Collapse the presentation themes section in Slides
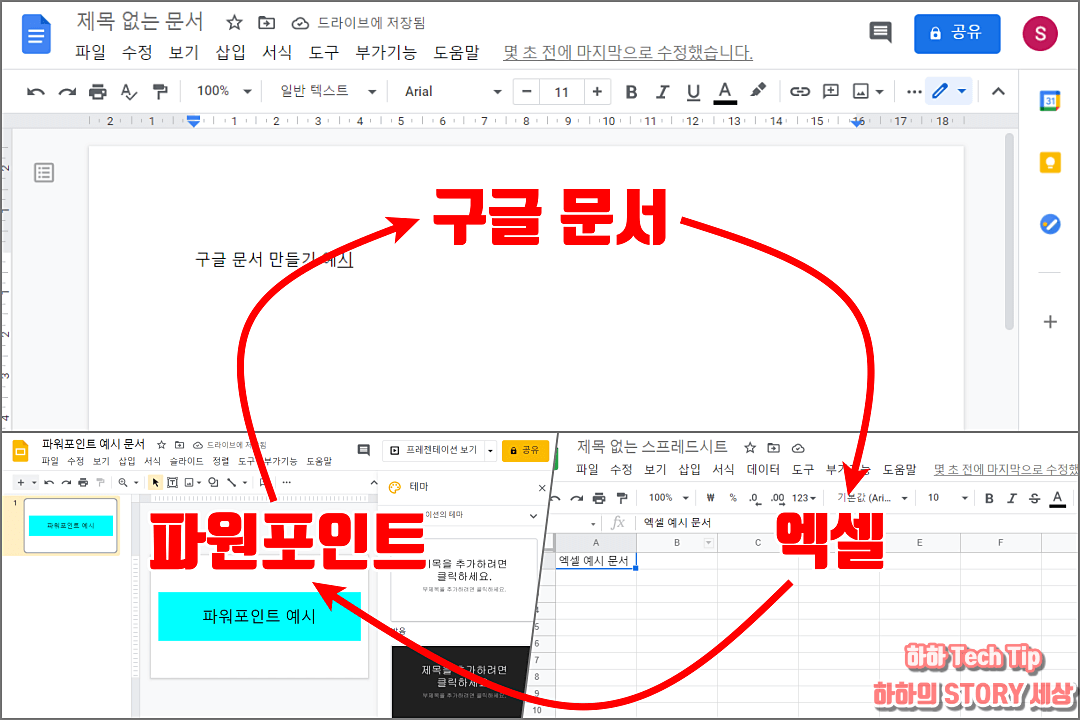This screenshot has height=720, width=1080. point(533,515)
